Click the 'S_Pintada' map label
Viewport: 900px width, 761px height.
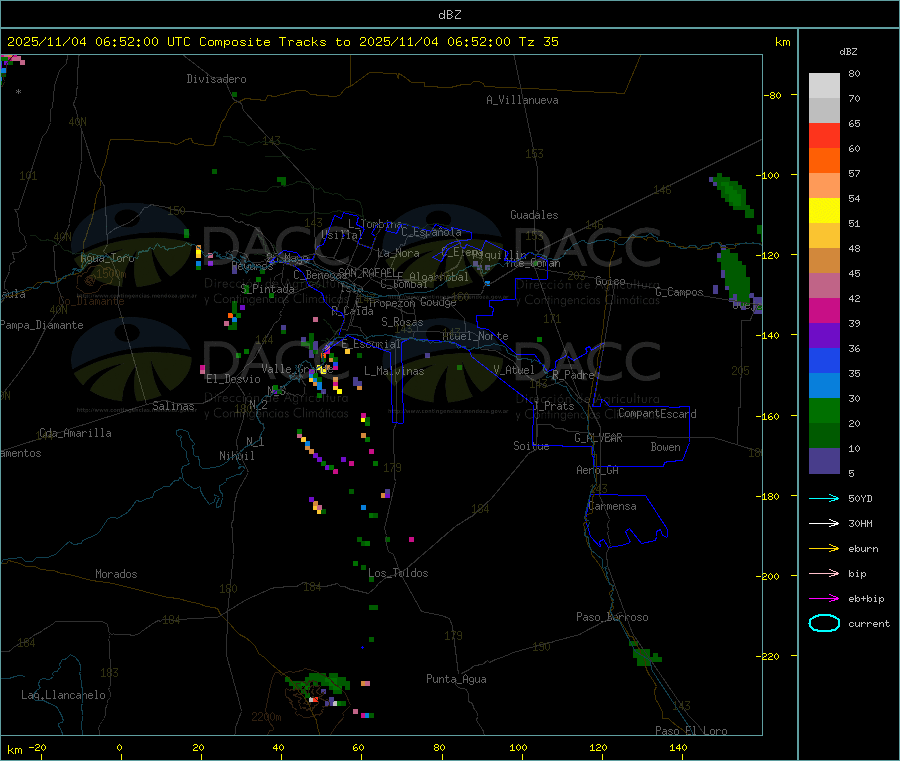point(267,289)
